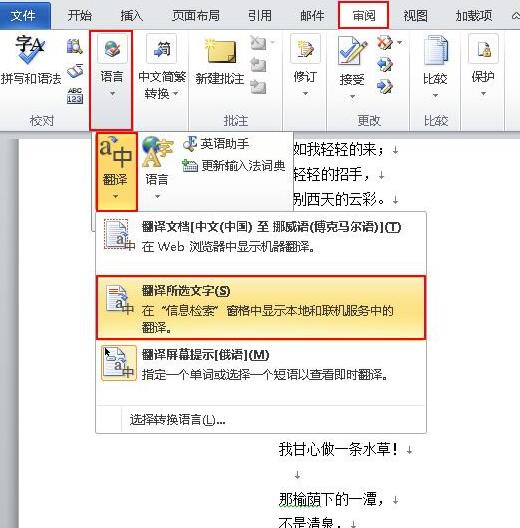This screenshot has height=528, width=520.
Task: Click the ribbon minimize caret icon
Action: pos(515,15)
